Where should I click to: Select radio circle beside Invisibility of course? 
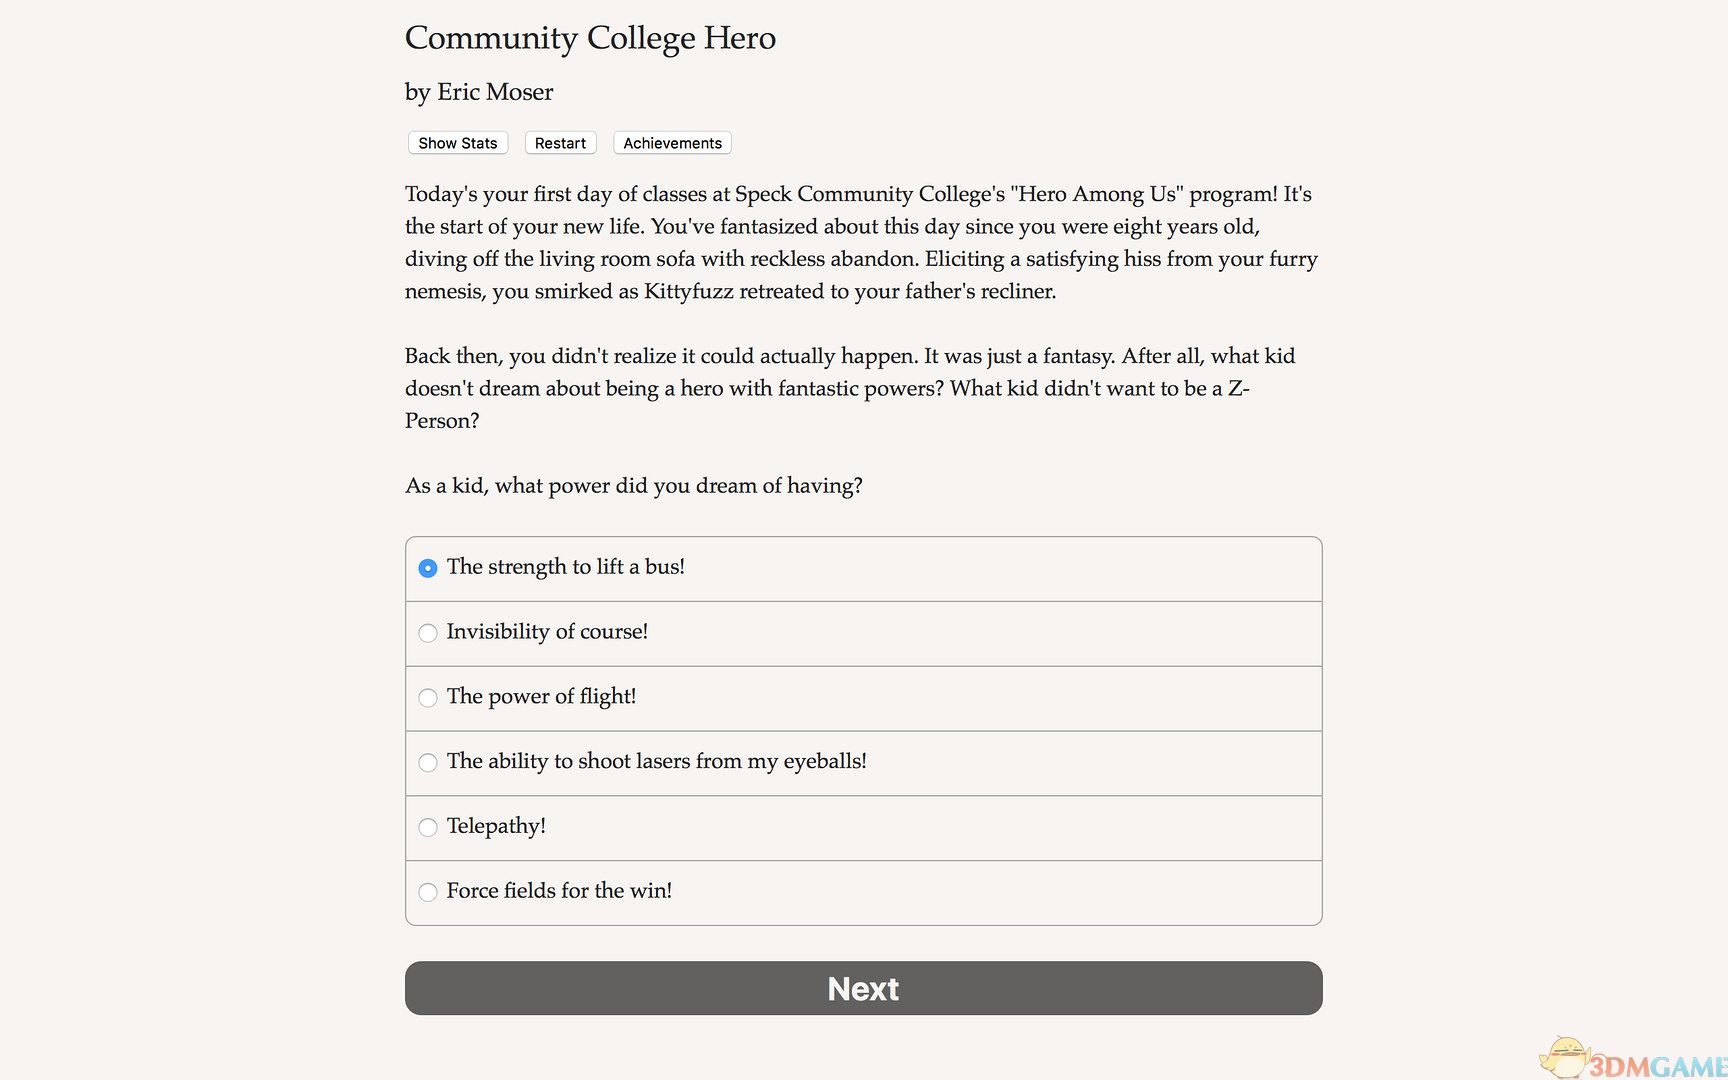(428, 633)
